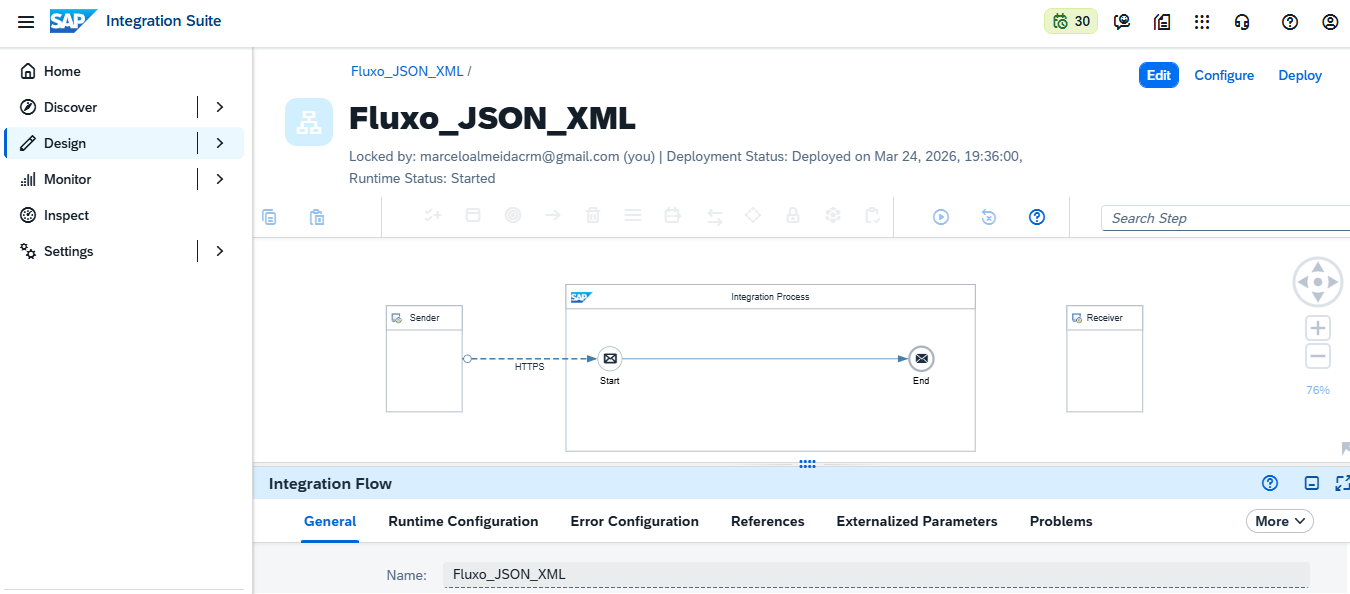This screenshot has height=594, width=1350.
Task: Click the disabled target event icon
Action: [x=513, y=216]
